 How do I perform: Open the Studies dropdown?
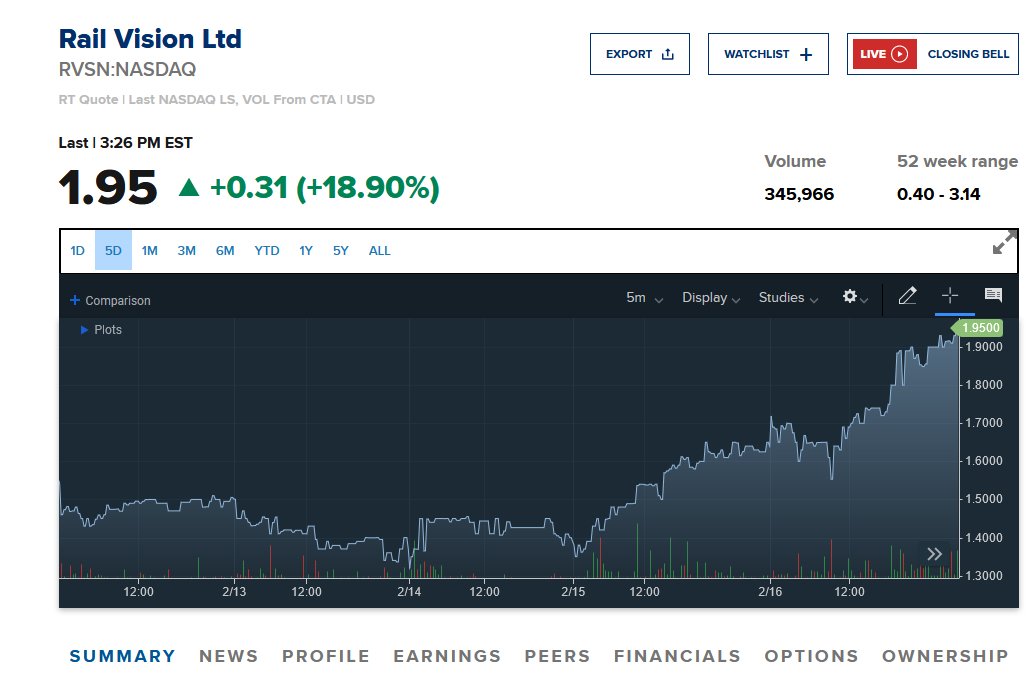coord(788,297)
